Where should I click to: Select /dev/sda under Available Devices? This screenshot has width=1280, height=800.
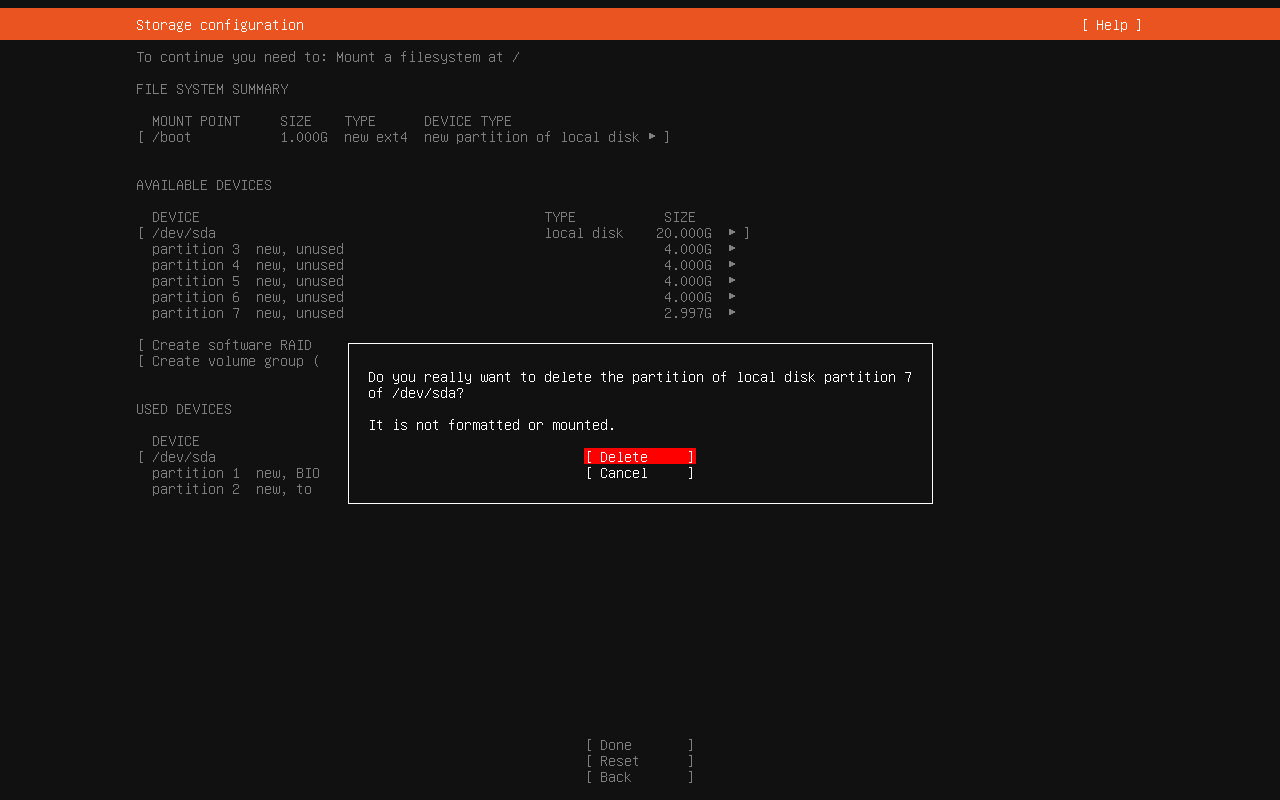[184, 233]
